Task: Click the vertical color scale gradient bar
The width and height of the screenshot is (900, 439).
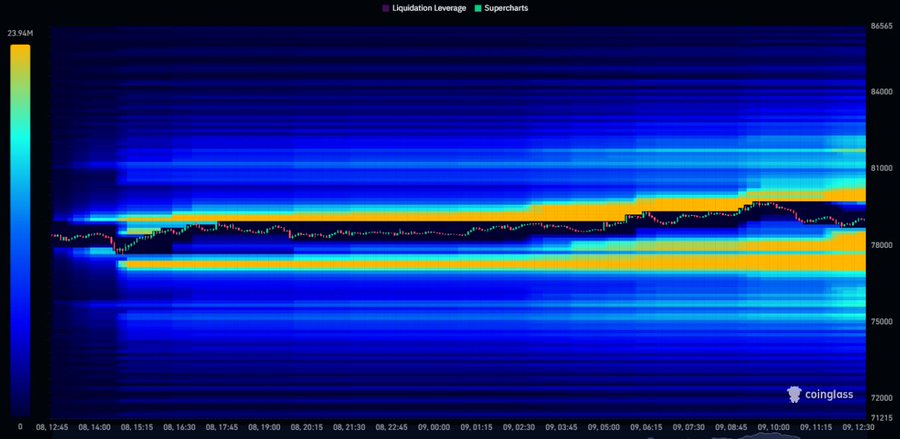Action: [x=20, y=230]
